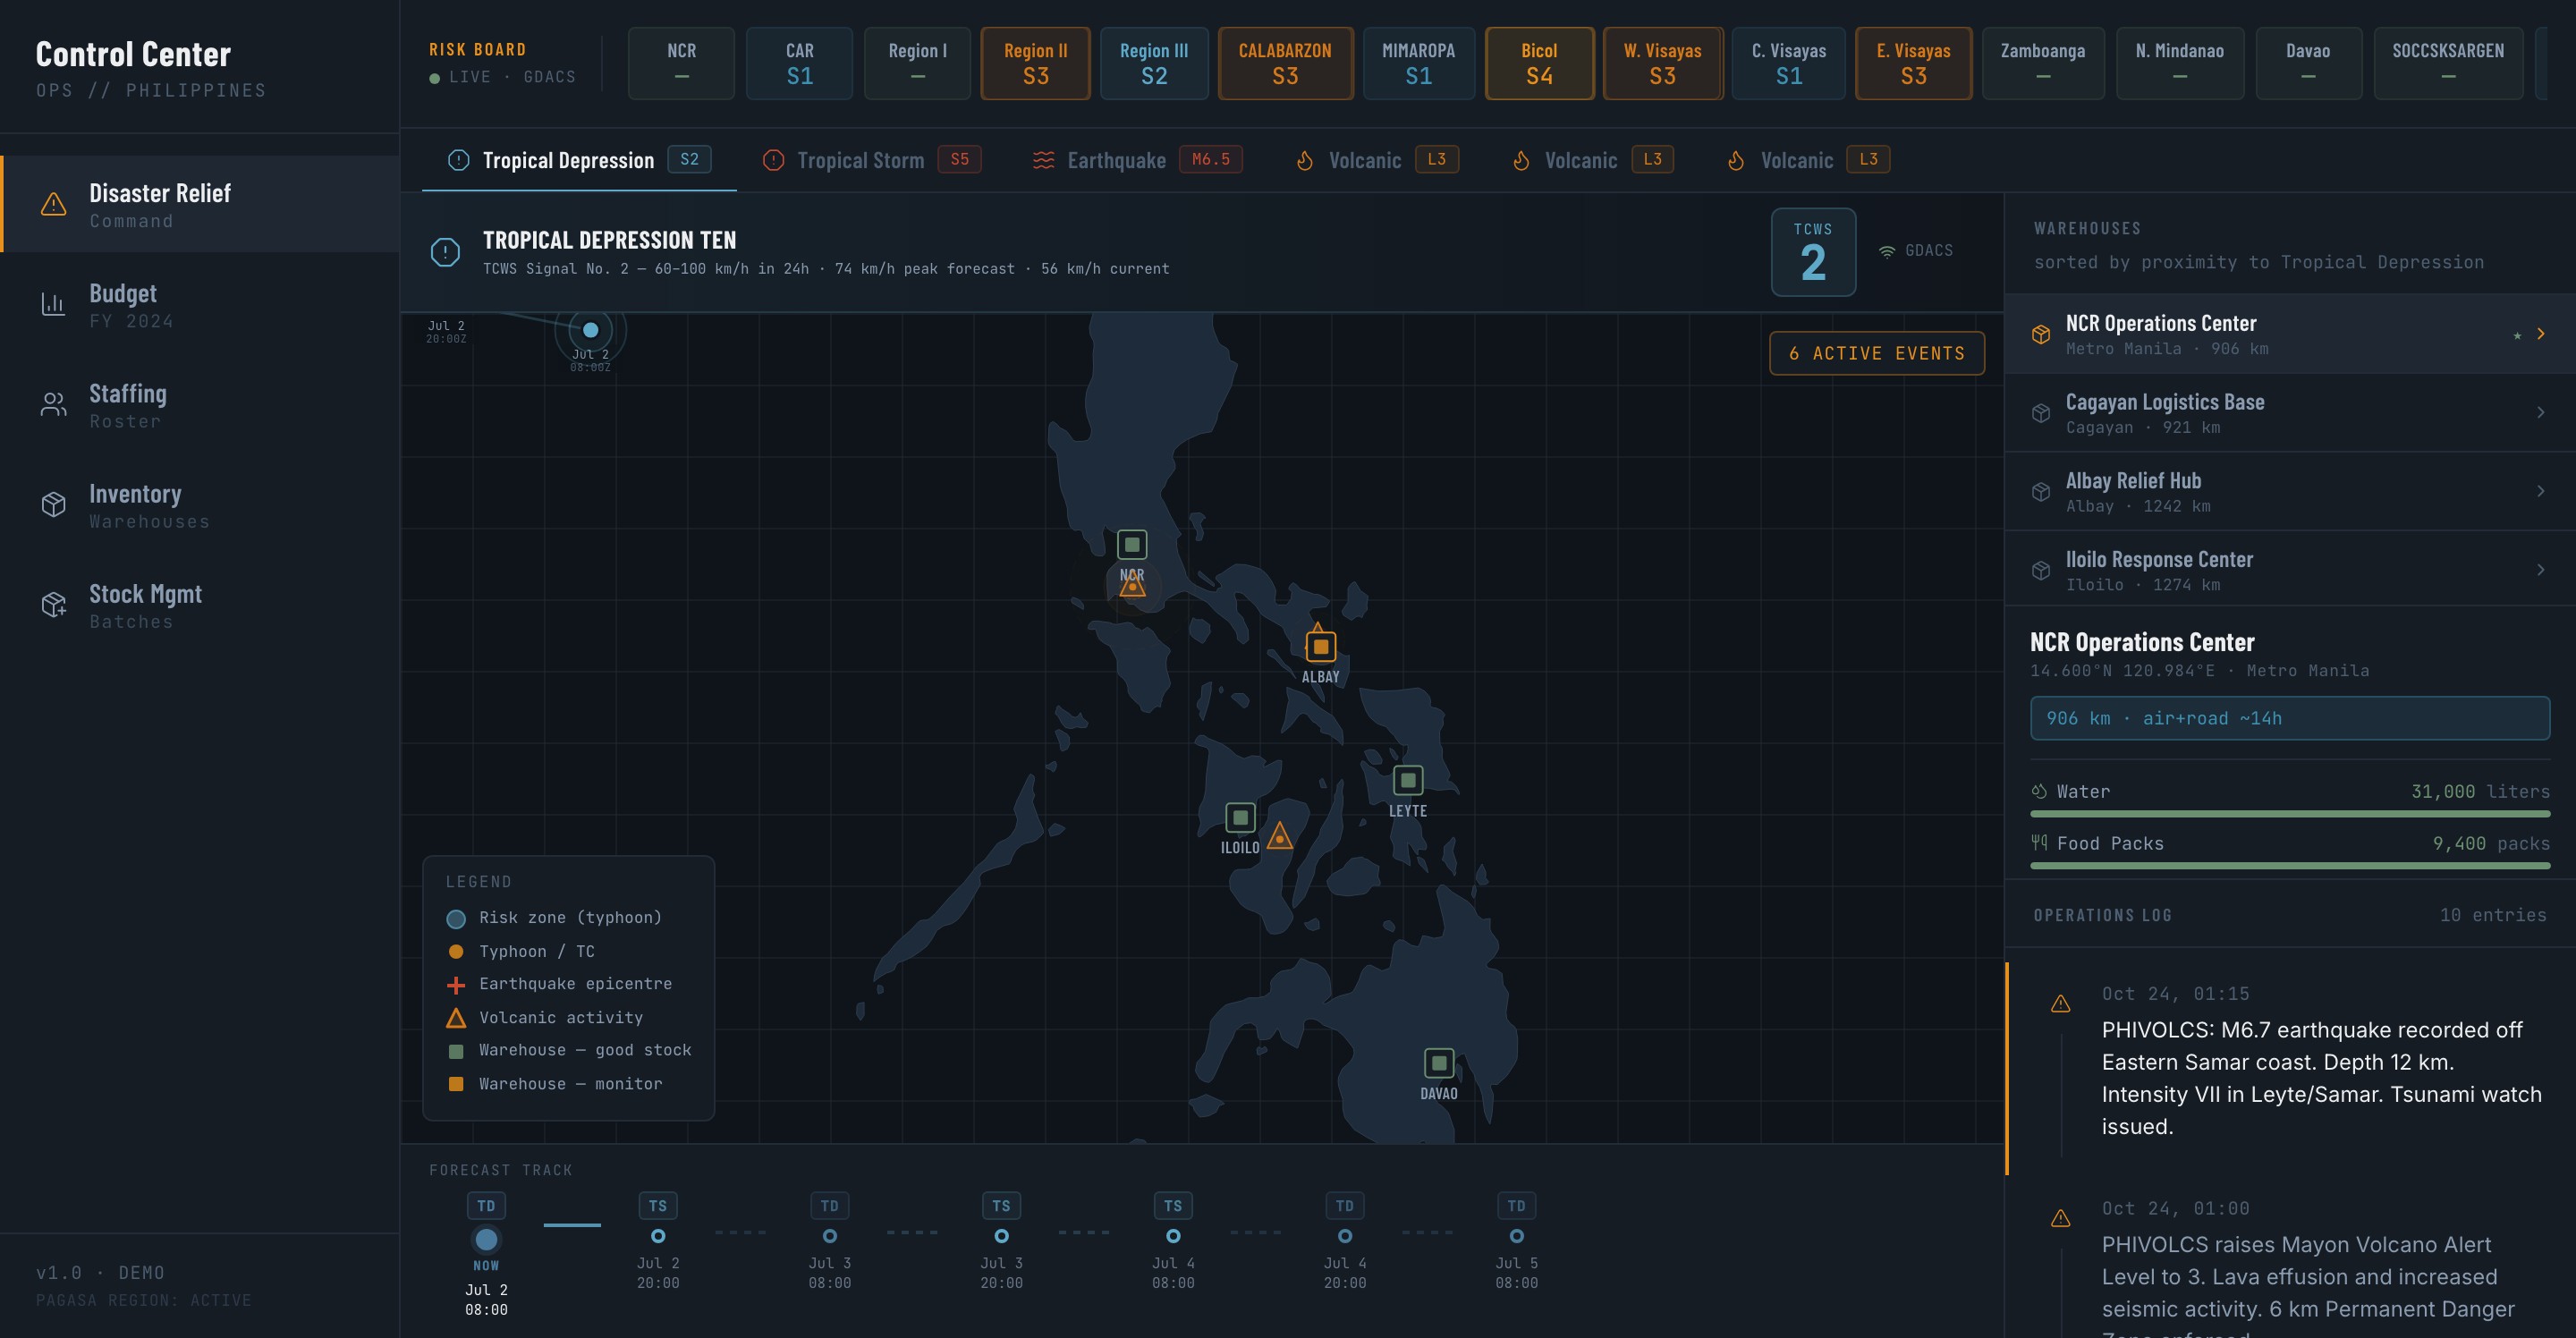Screen dimensions: 2576x1338
Task: Click warning icon of Oct 24 01:15 log entry
Action: pyautogui.click(x=2061, y=1004)
